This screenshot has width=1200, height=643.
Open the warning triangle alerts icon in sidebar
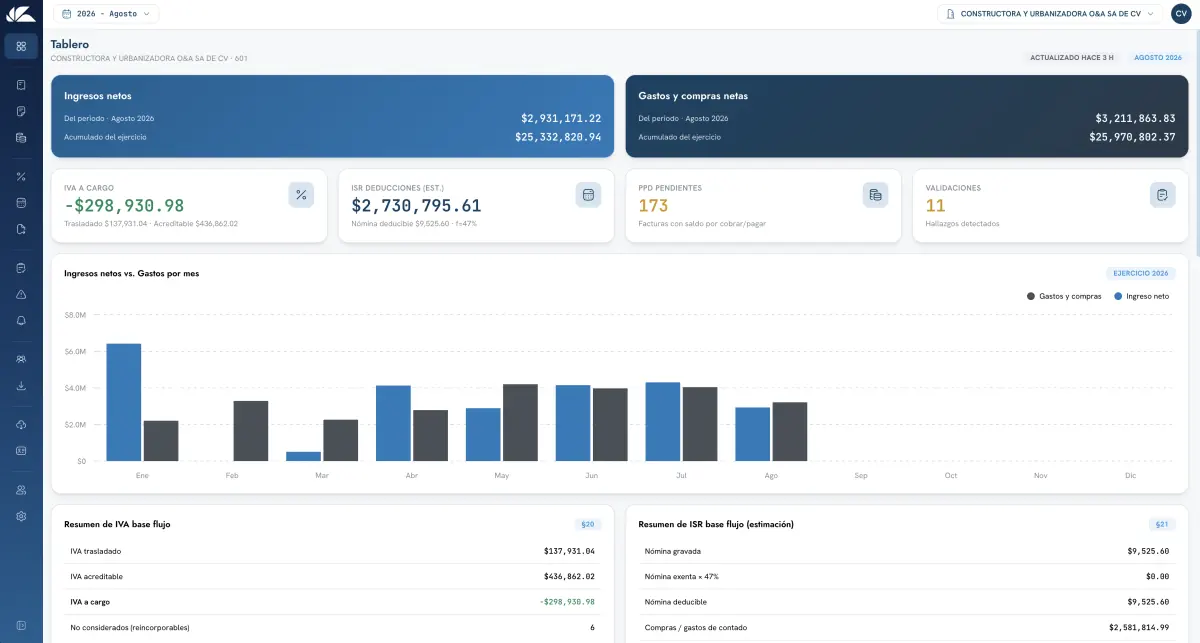pyautogui.click(x=21, y=294)
